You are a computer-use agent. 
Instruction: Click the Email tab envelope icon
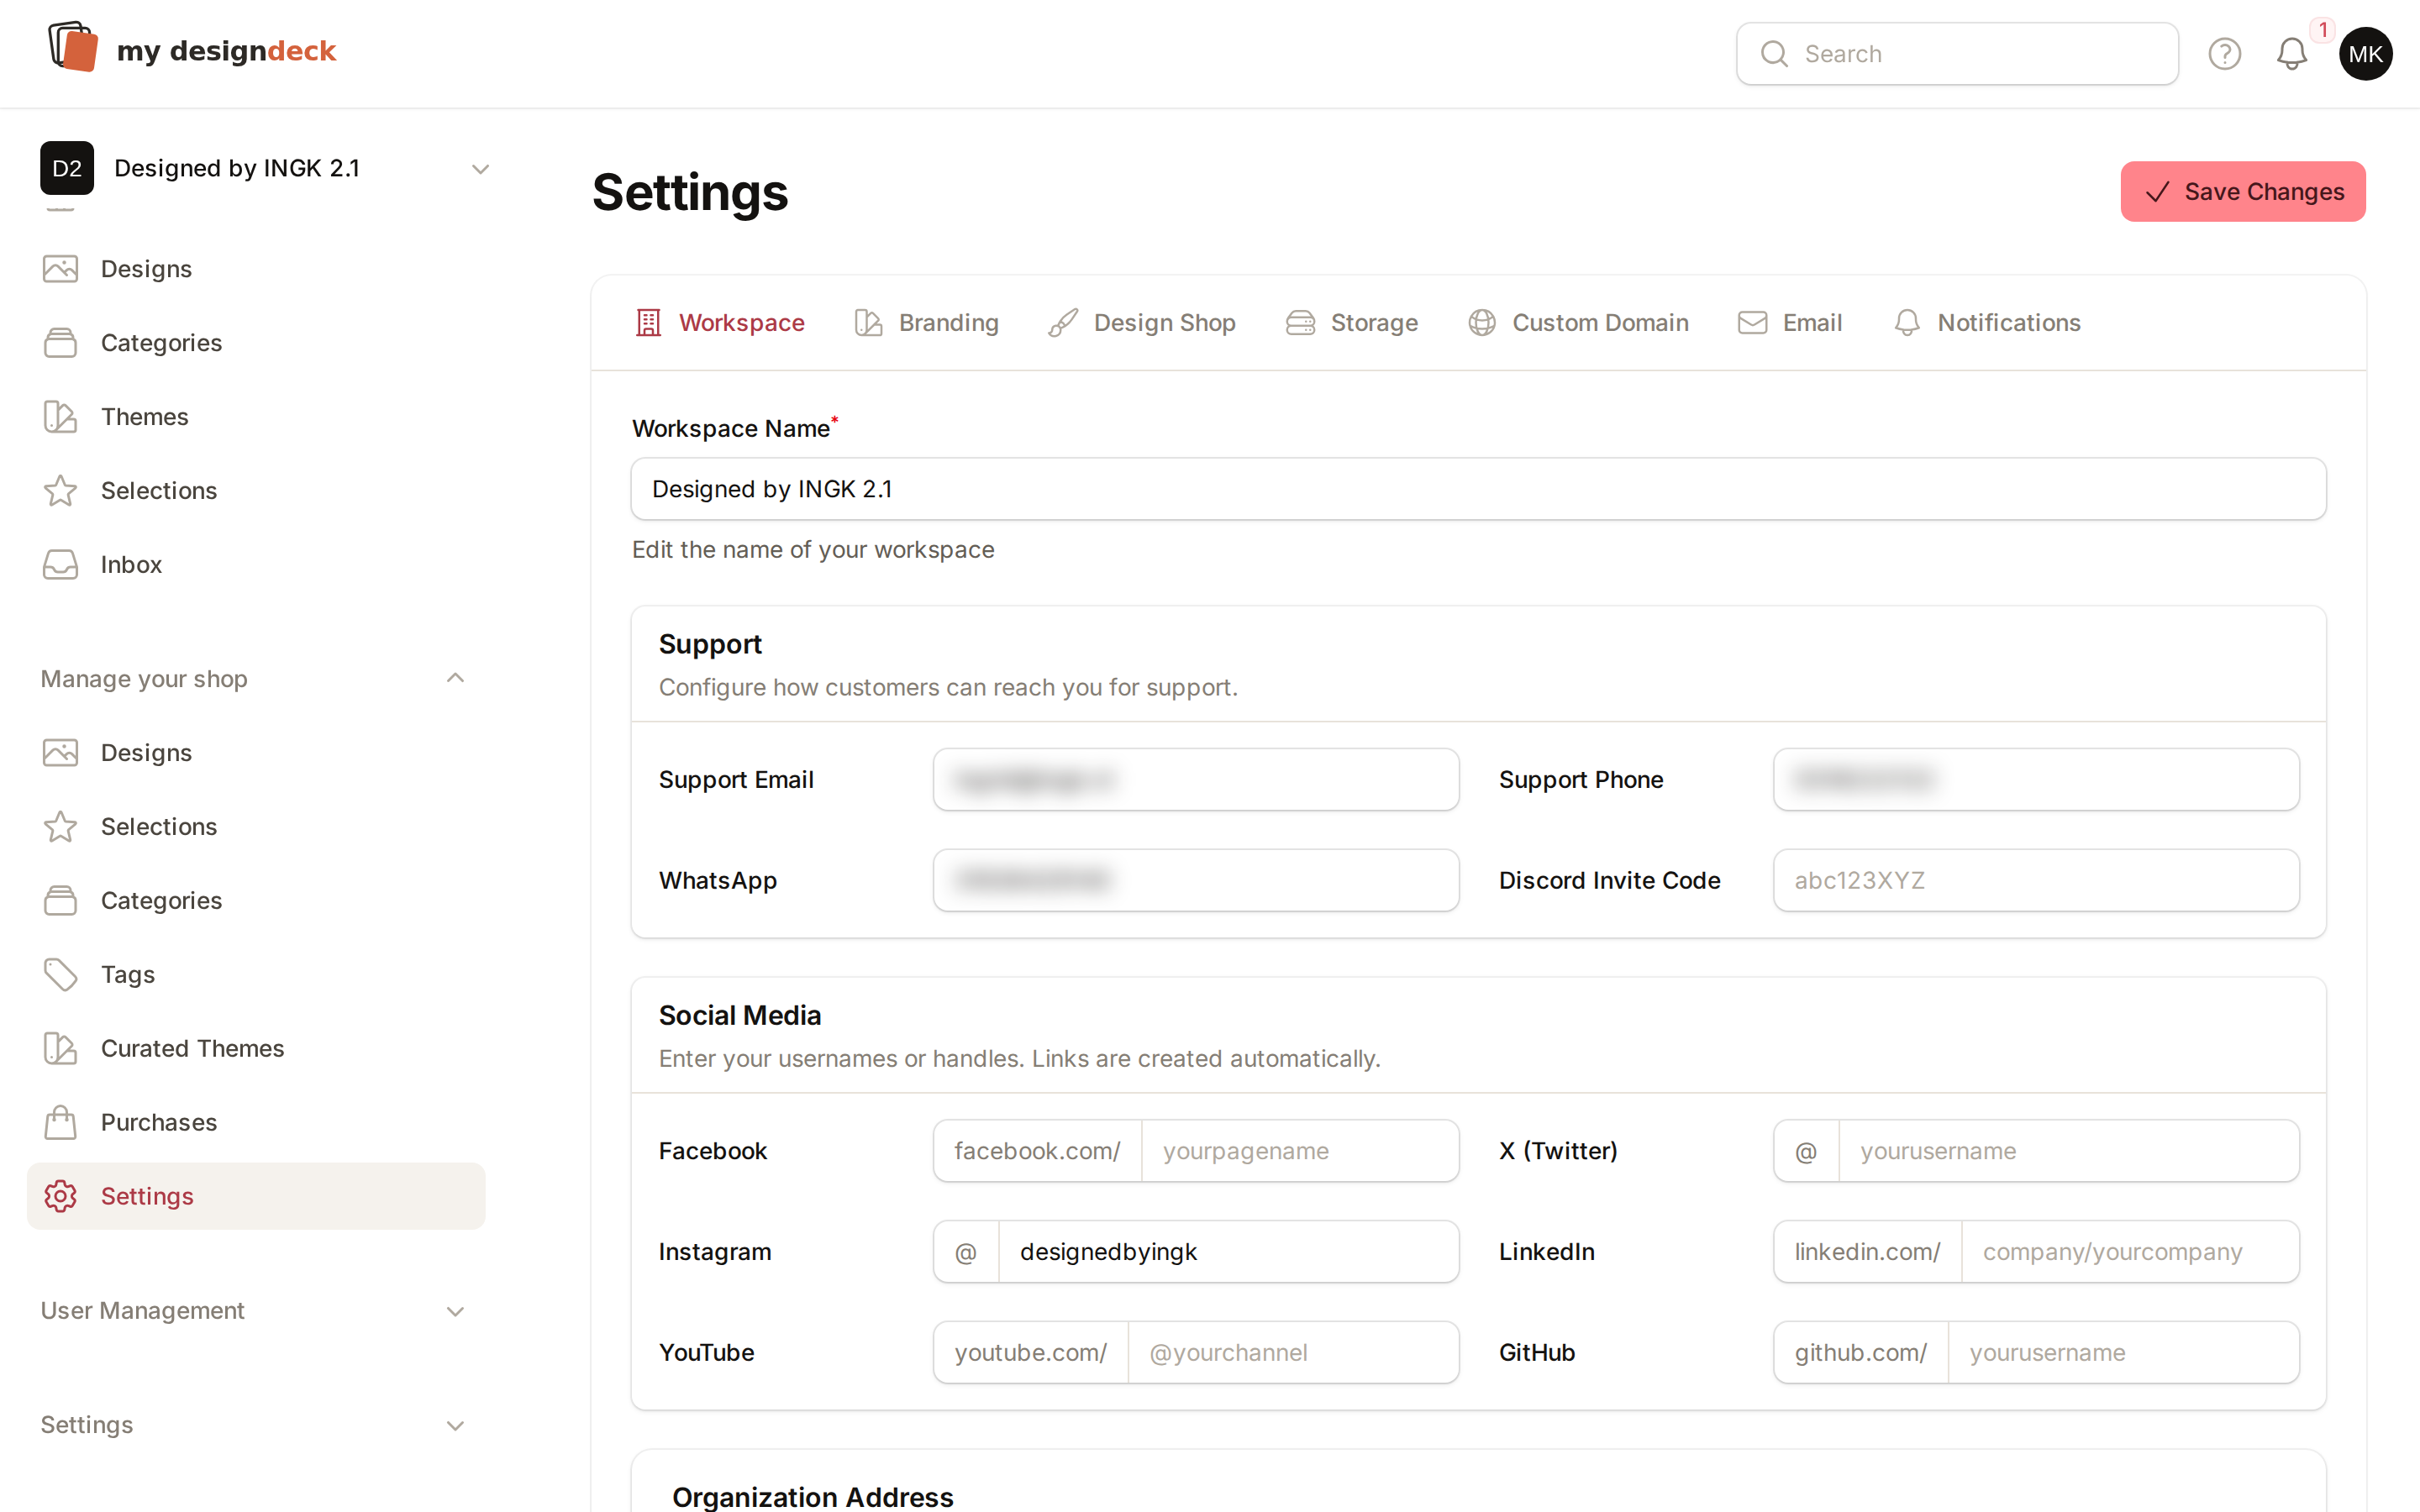coord(1752,323)
